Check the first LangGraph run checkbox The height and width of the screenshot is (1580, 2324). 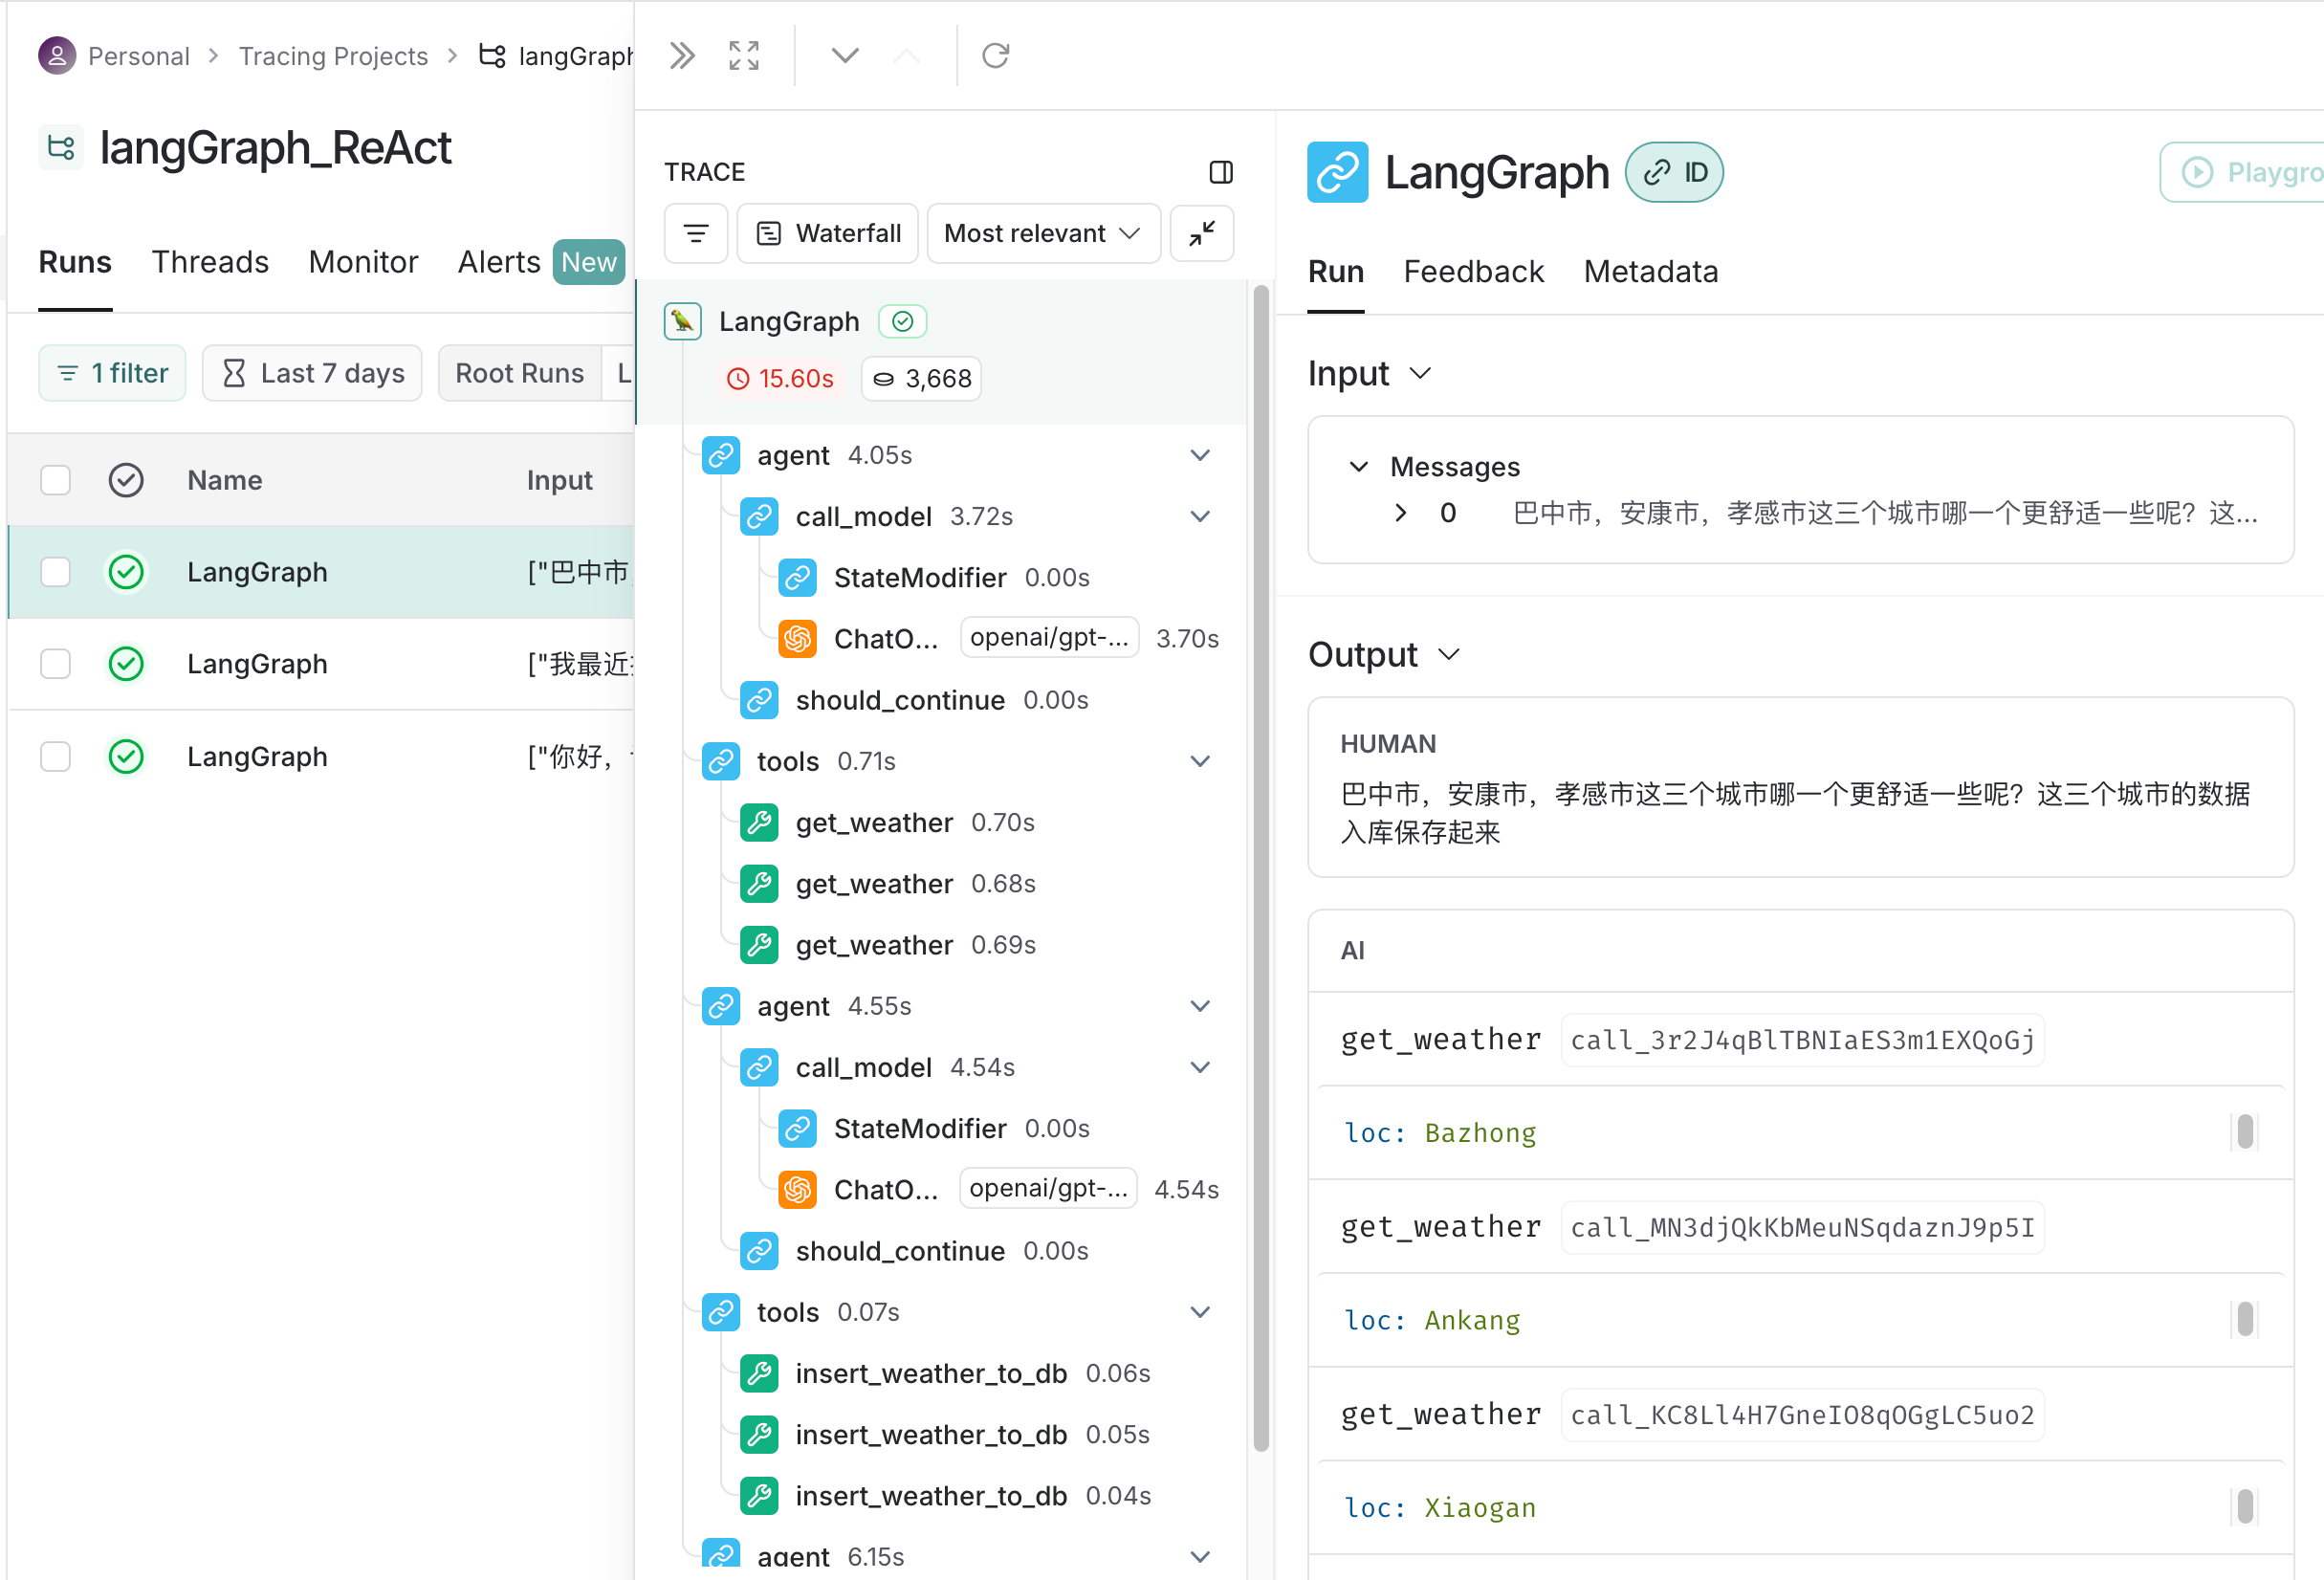56,572
